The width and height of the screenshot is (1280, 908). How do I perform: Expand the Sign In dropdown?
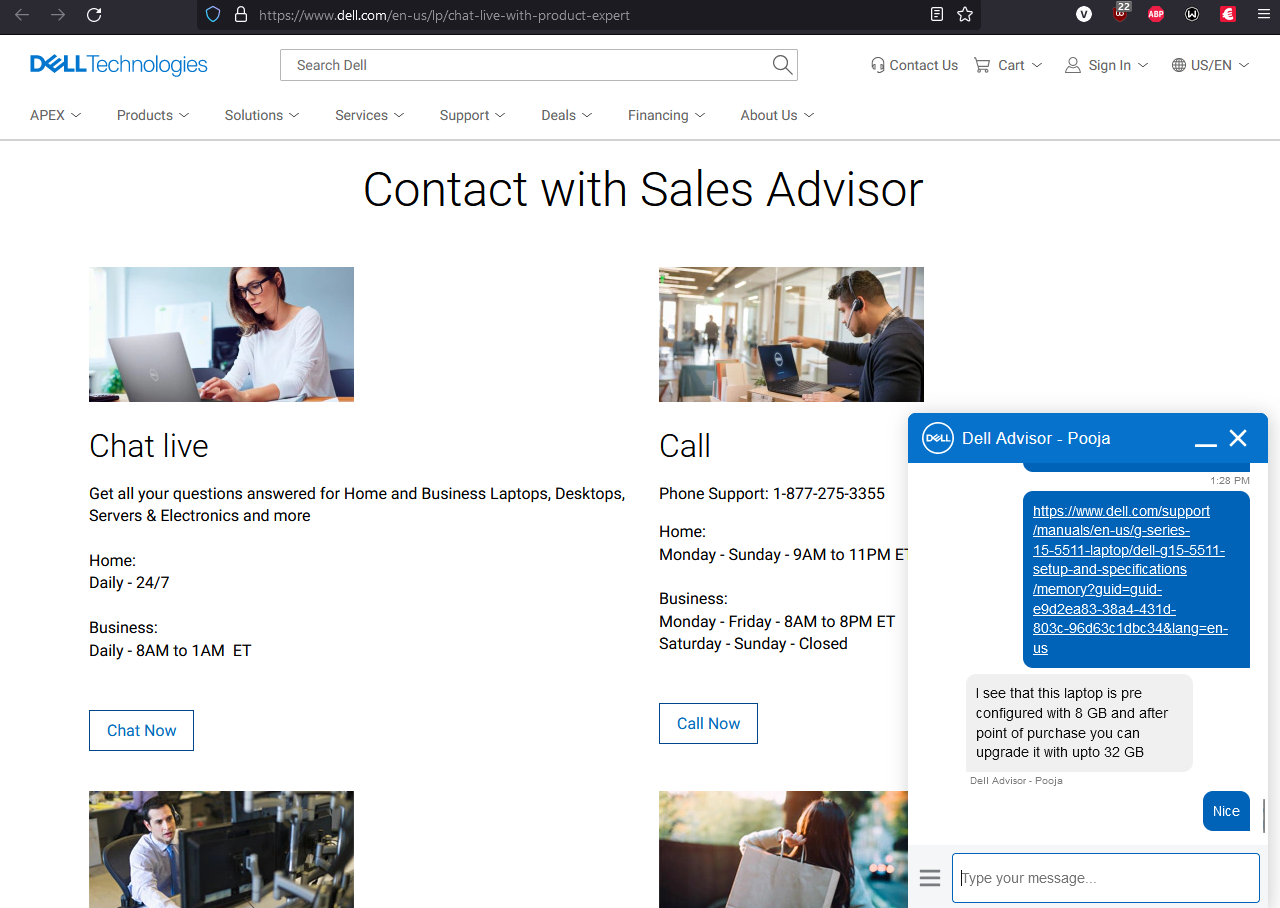[x=1107, y=65]
